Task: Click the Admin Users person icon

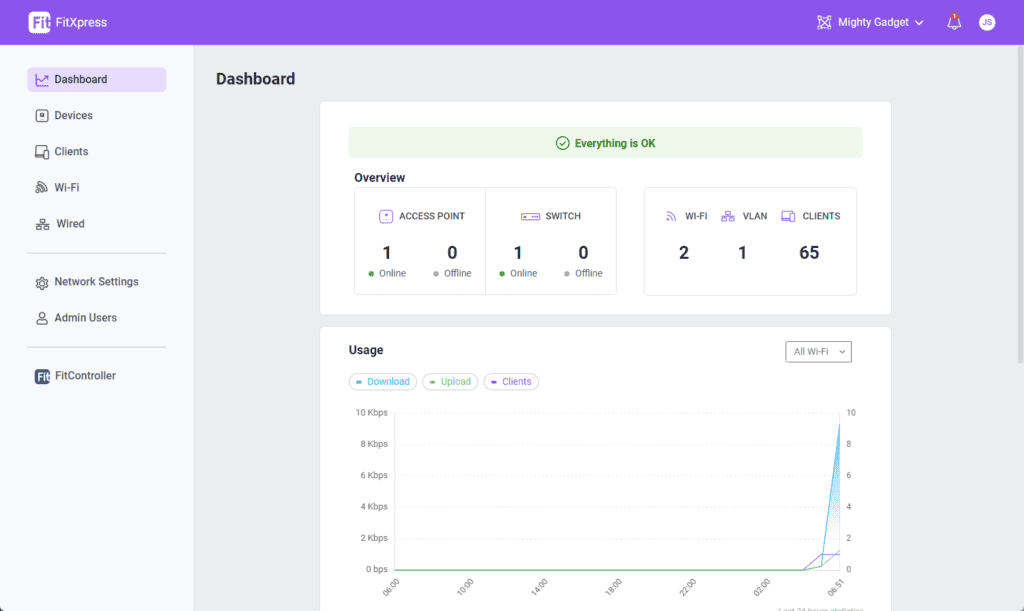Action: [42, 318]
